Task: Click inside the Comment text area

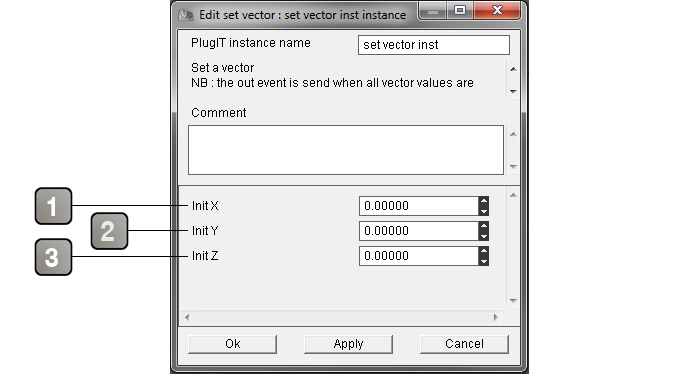Action: 346,150
